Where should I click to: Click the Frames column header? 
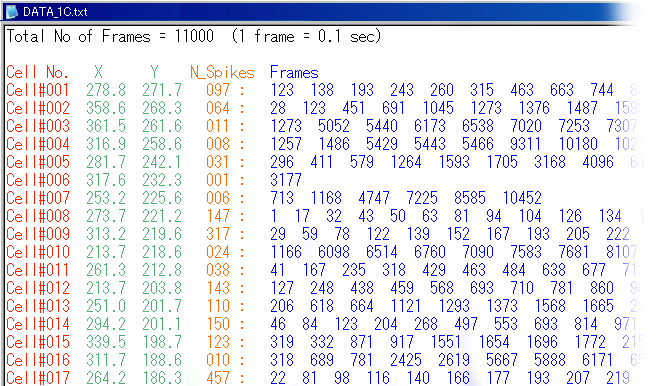tap(294, 72)
